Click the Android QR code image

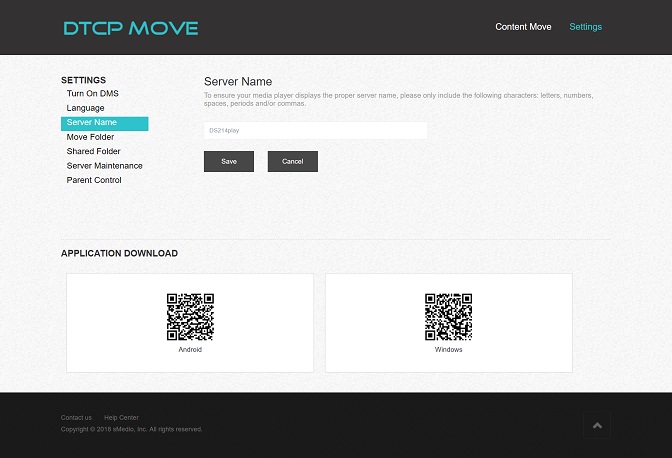(x=190, y=317)
